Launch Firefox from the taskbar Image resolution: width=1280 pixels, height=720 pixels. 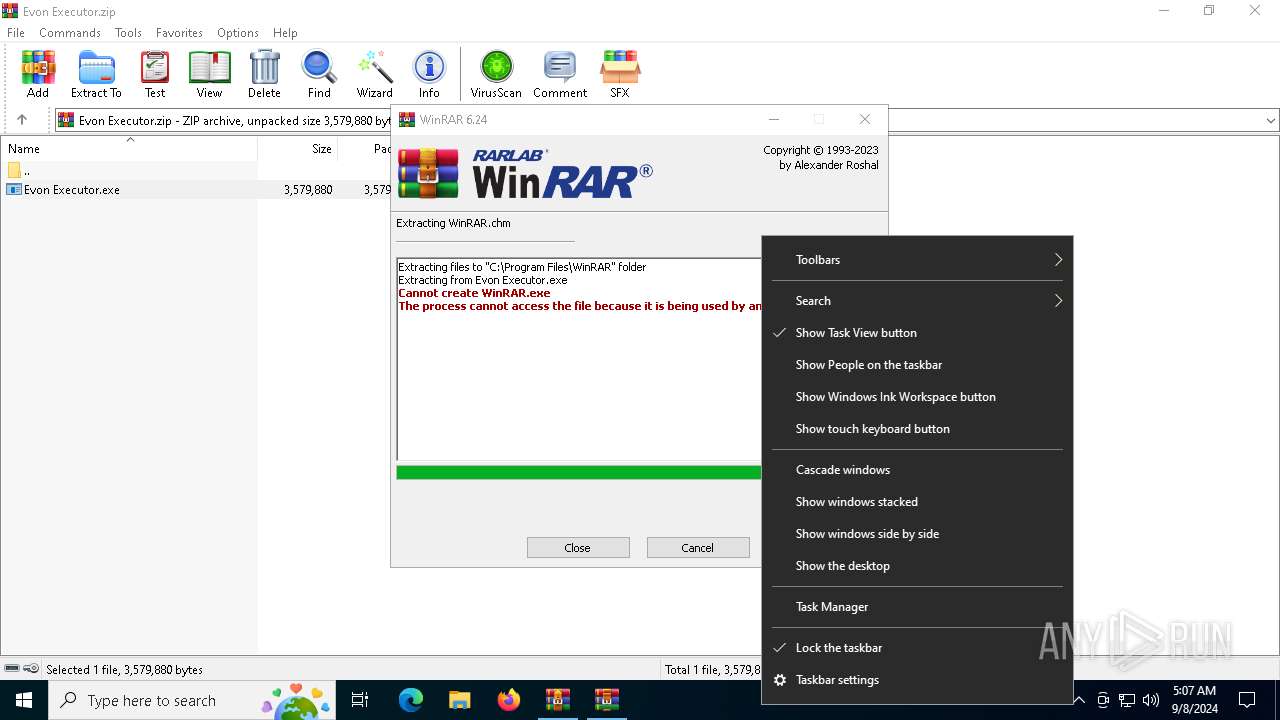tap(509, 700)
